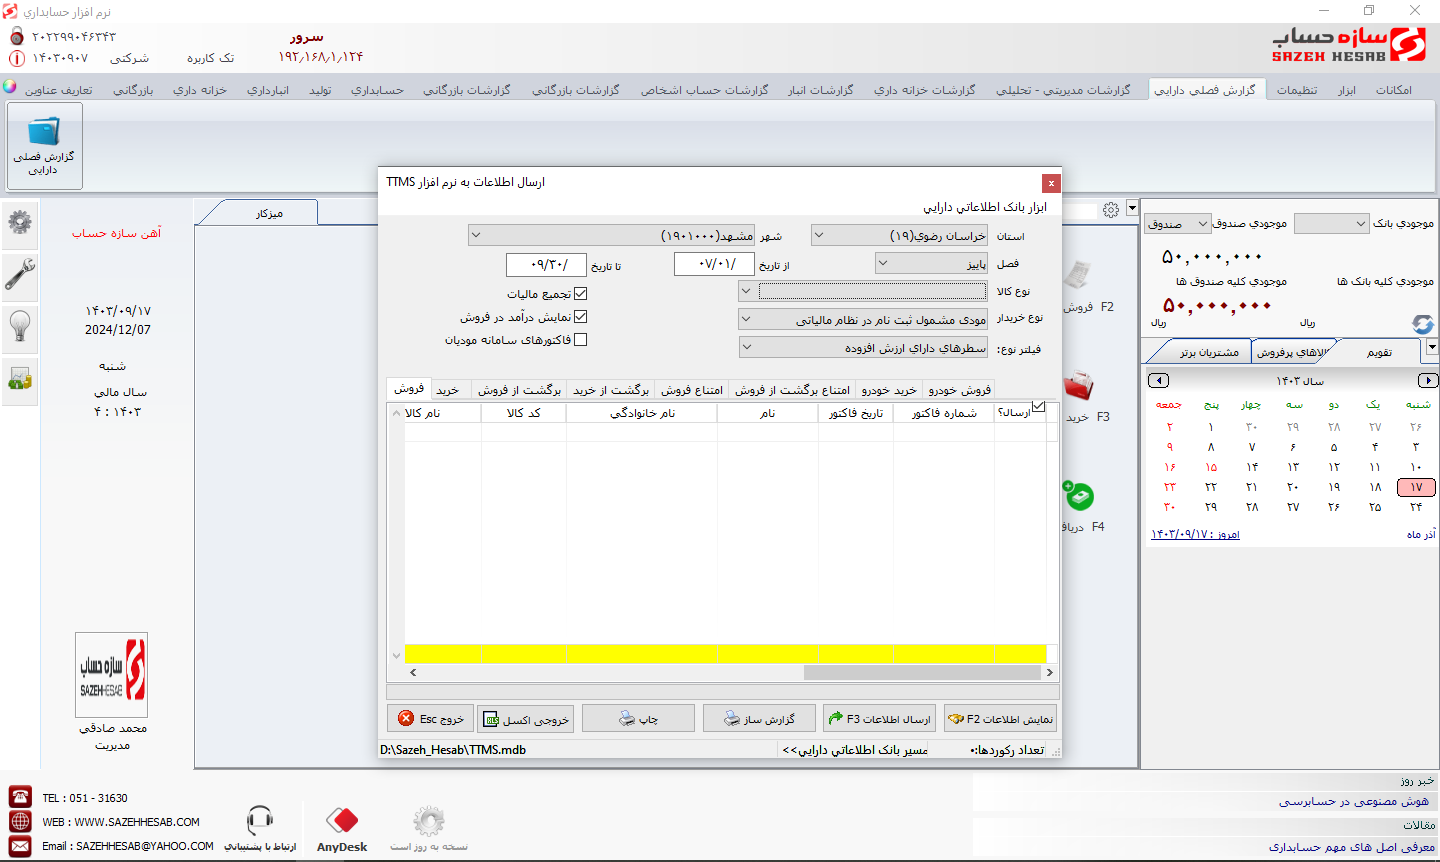
Task: Switch to the فروش خودرو tab
Action: (960, 390)
